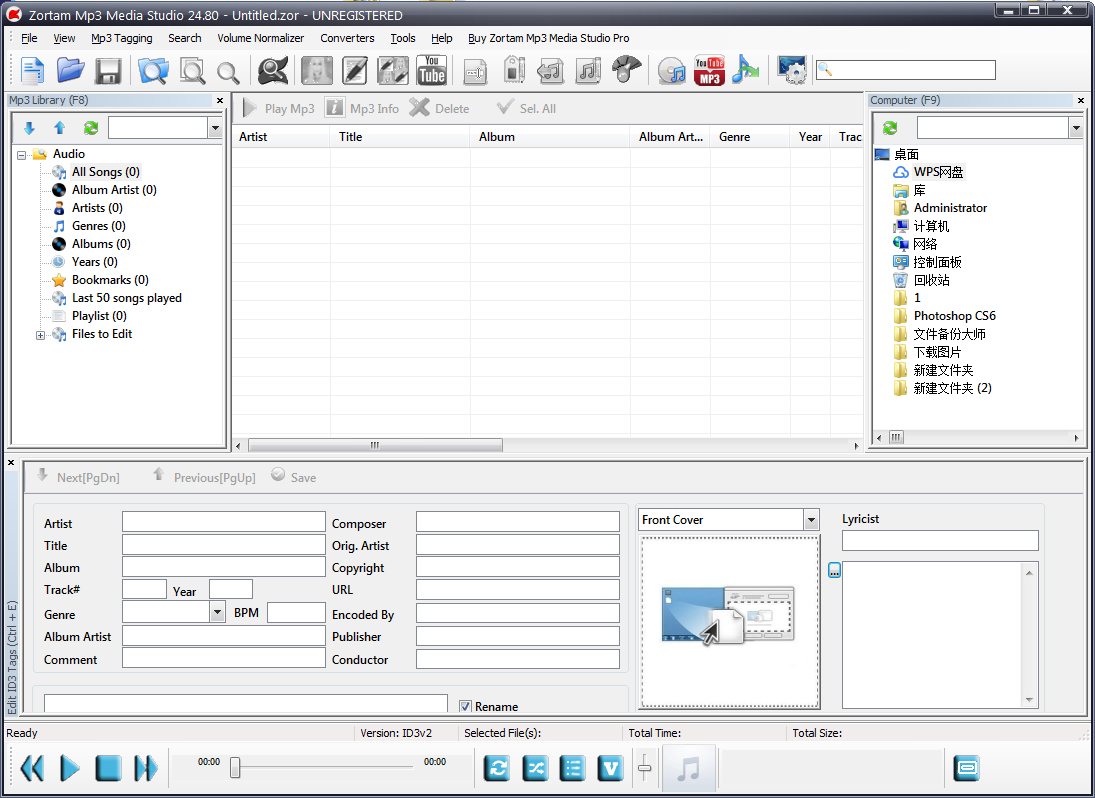Viewport: 1095px width, 798px height.
Task: Click the shuffle playback icon
Action: point(534,769)
